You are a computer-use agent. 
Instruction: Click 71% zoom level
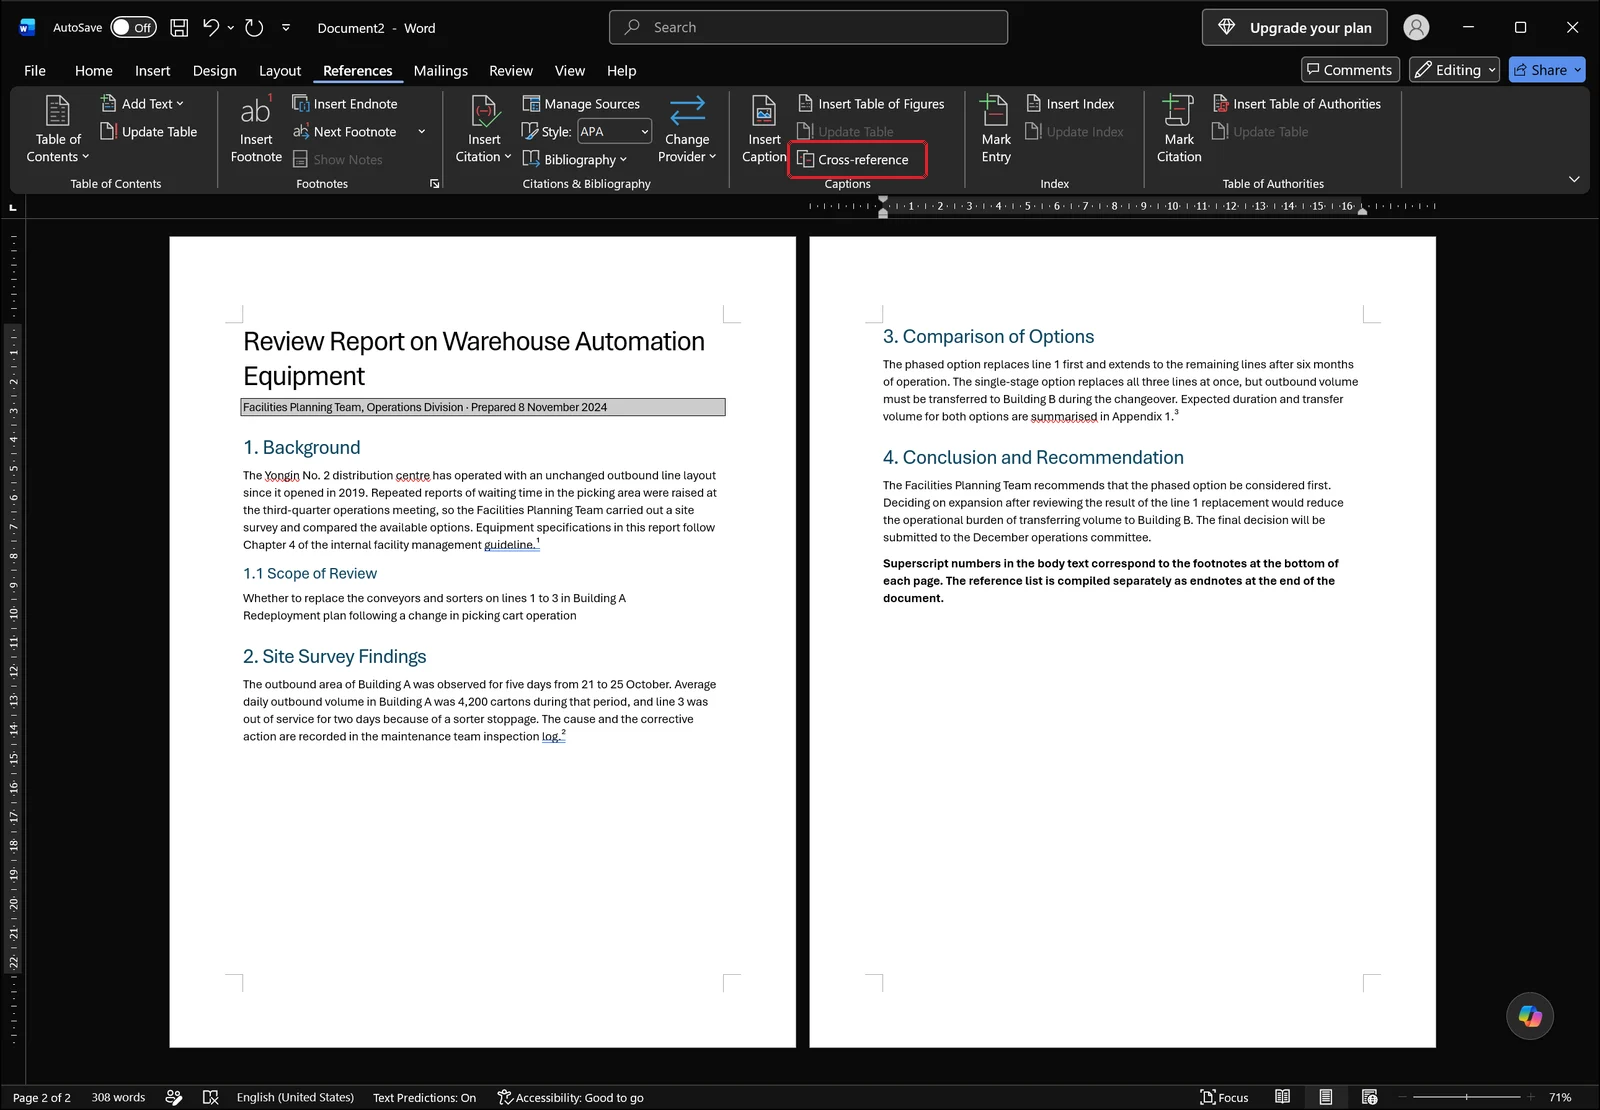[x=1560, y=1097]
